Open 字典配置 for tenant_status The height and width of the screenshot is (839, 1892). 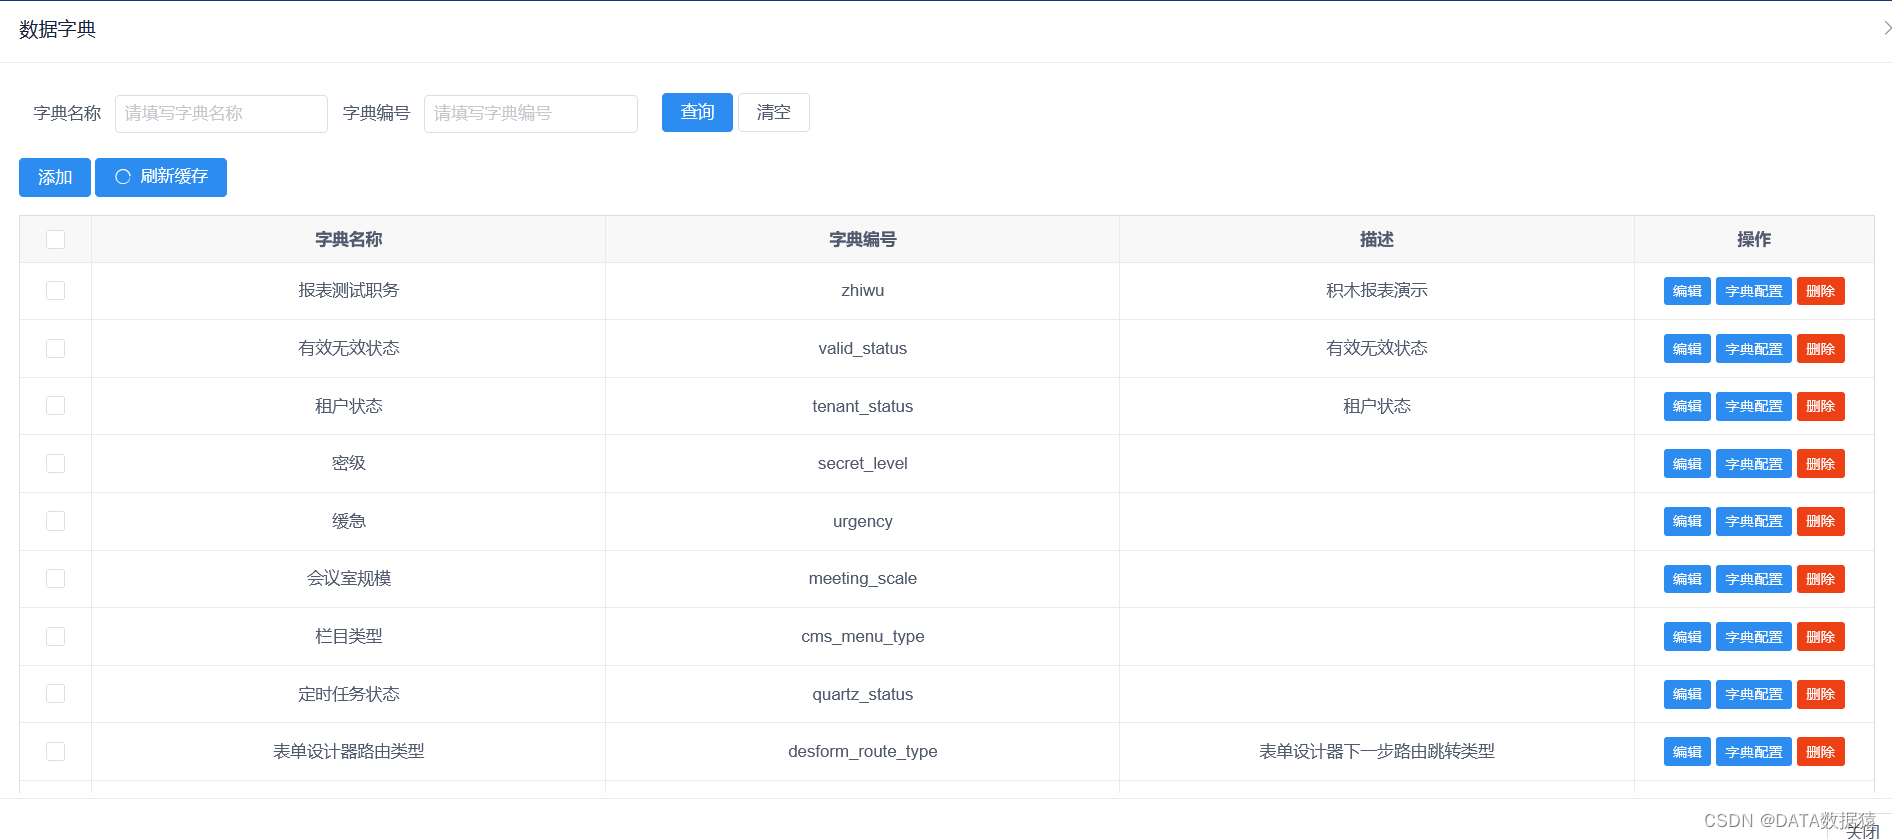(x=1754, y=406)
